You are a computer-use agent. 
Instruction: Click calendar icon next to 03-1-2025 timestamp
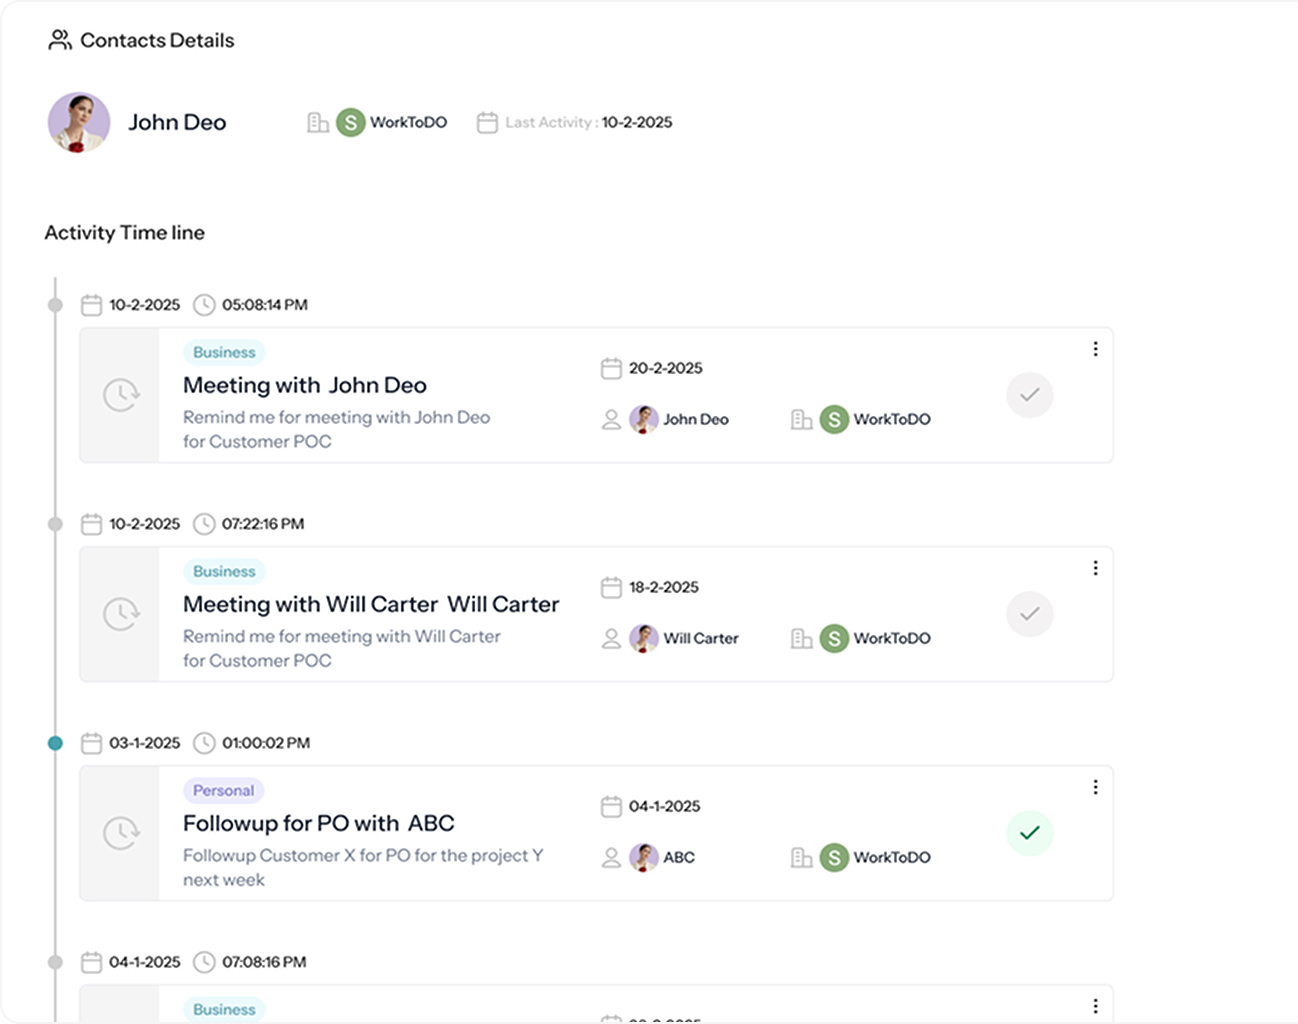pyautogui.click(x=91, y=743)
